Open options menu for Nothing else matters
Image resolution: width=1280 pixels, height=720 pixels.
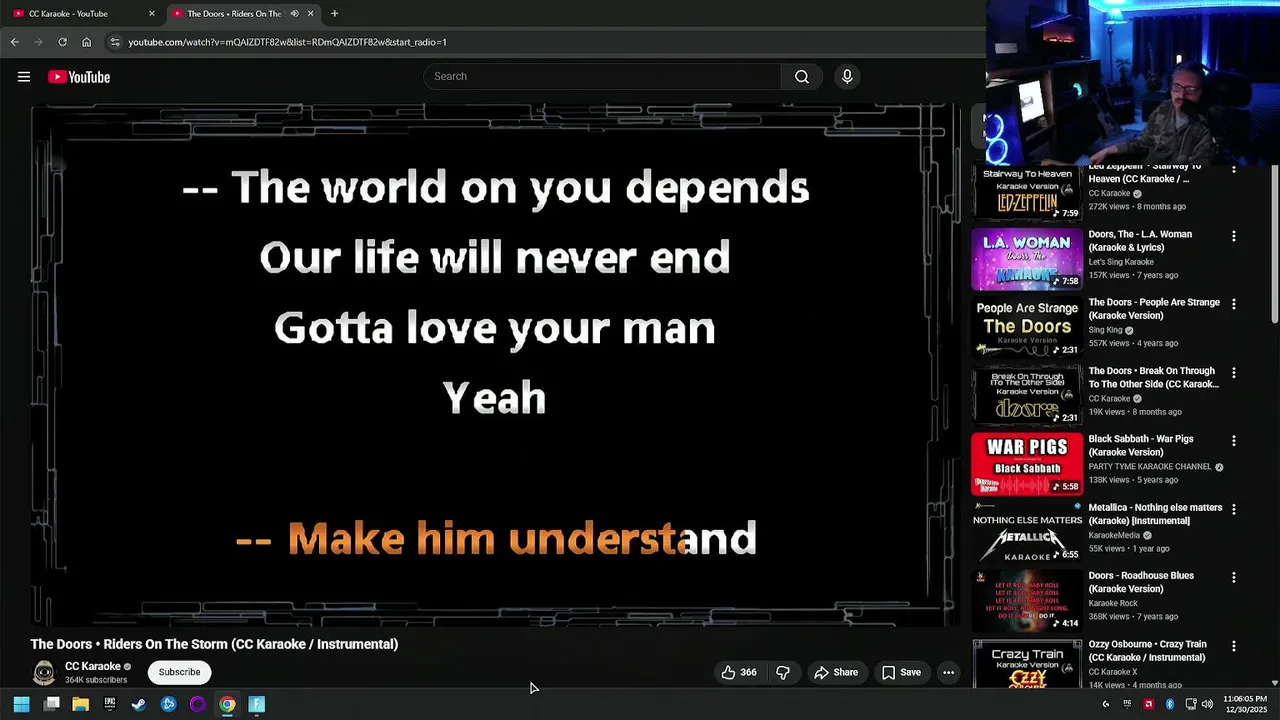click(x=1233, y=509)
